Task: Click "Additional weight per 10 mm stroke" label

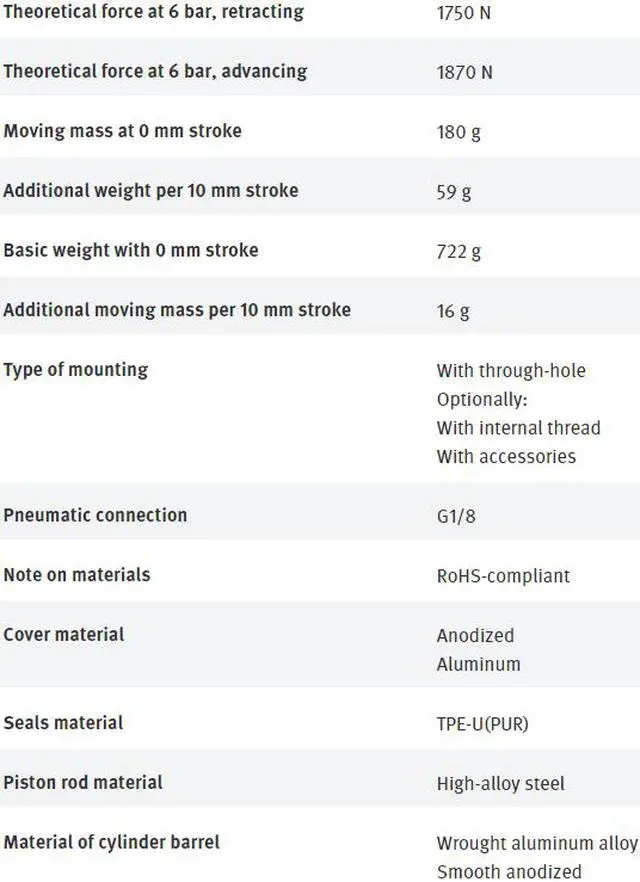Action: click(150, 190)
